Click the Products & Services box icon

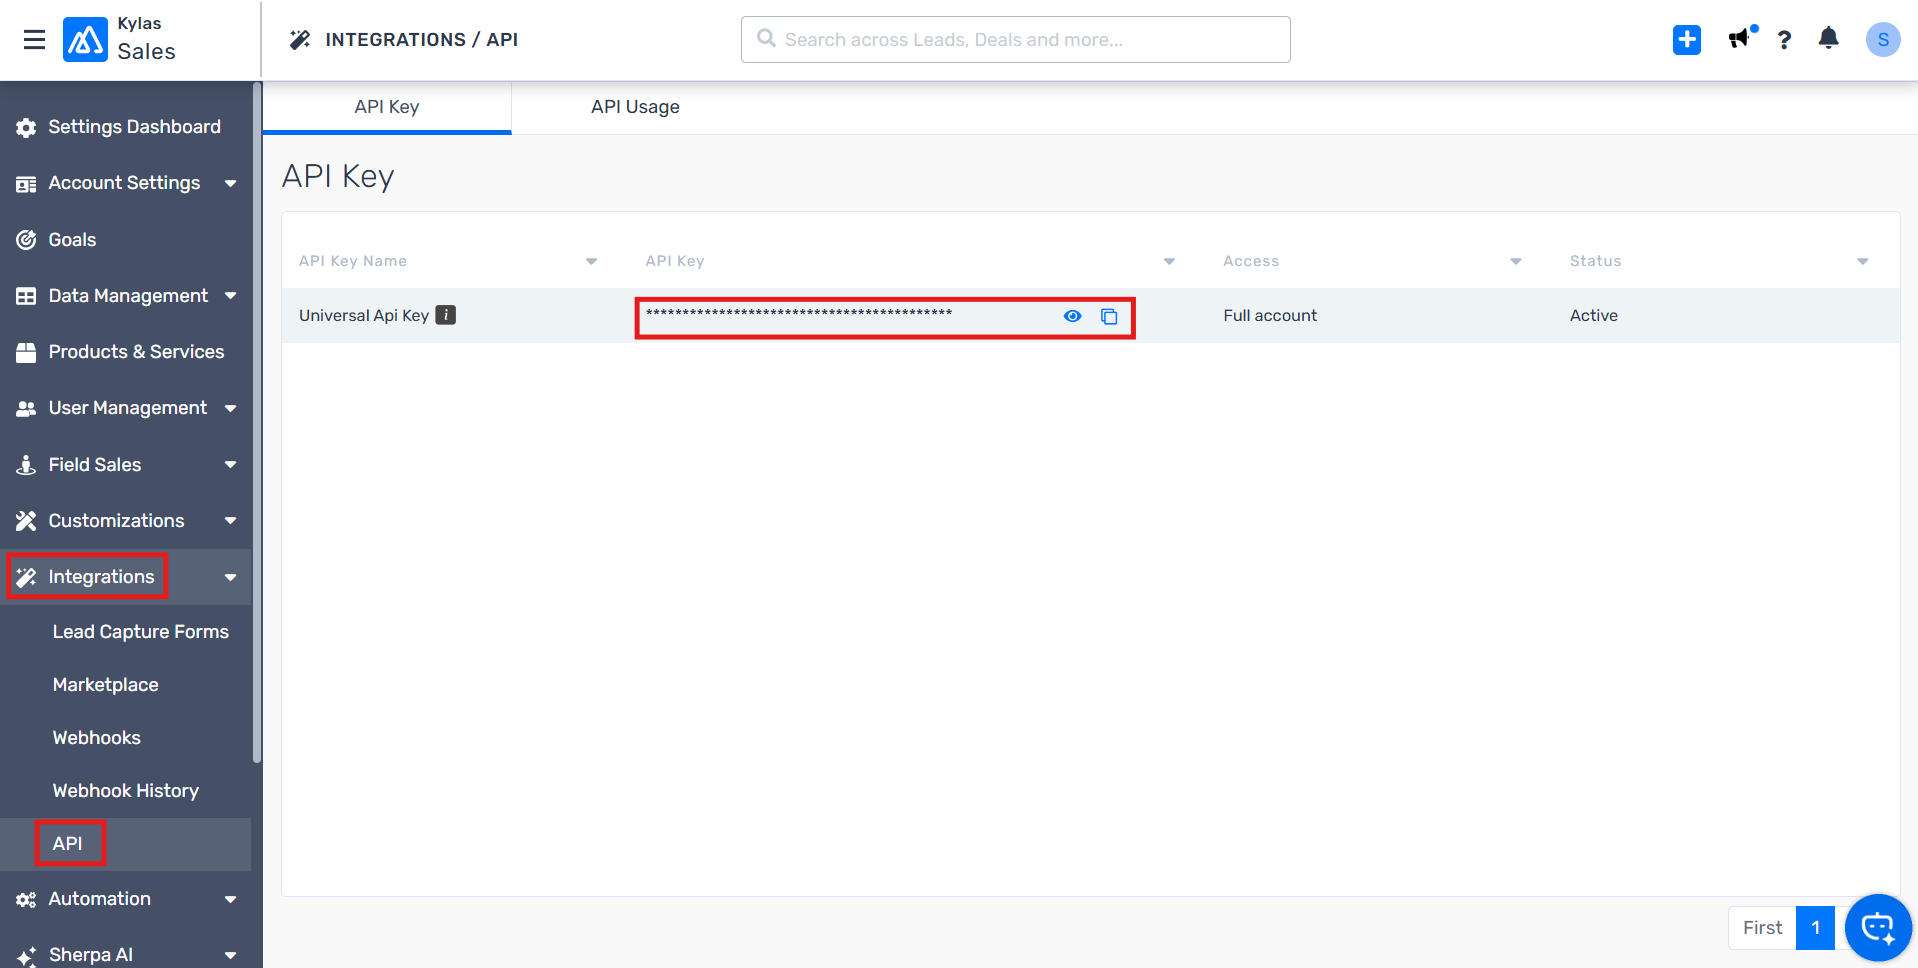click(x=26, y=352)
